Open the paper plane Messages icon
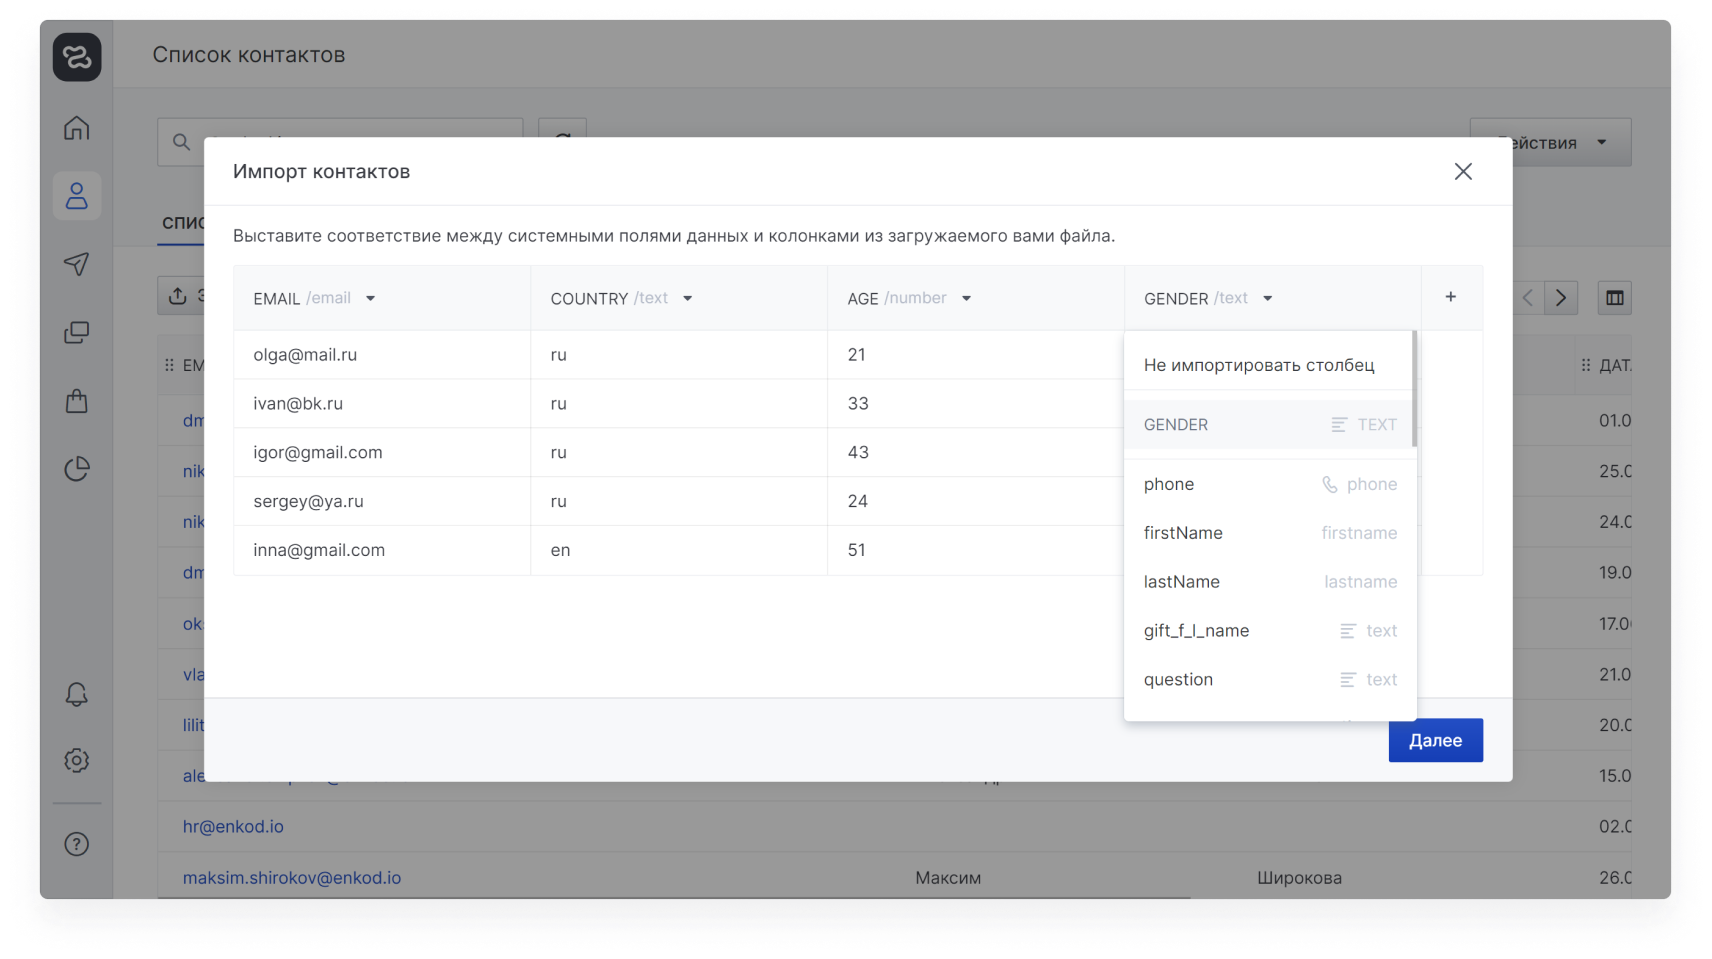 (x=77, y=264)
